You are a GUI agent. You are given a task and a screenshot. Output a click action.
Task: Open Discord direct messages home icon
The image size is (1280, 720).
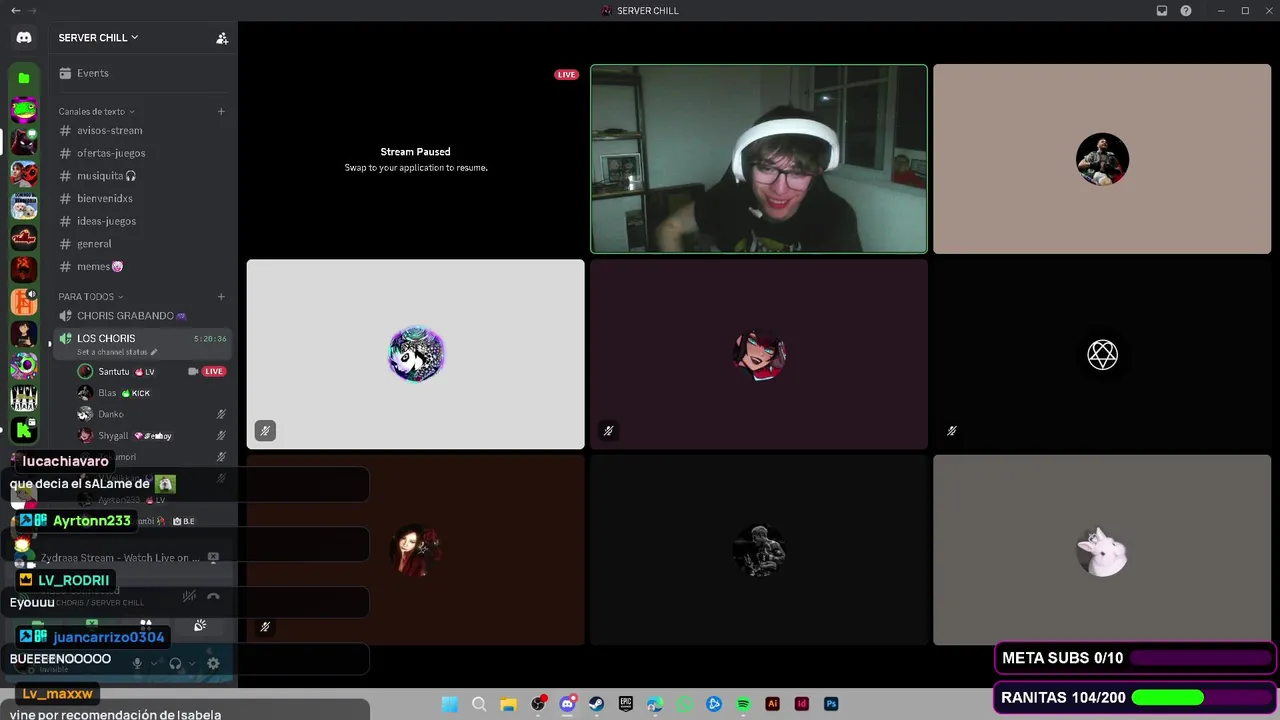[24, 37]
